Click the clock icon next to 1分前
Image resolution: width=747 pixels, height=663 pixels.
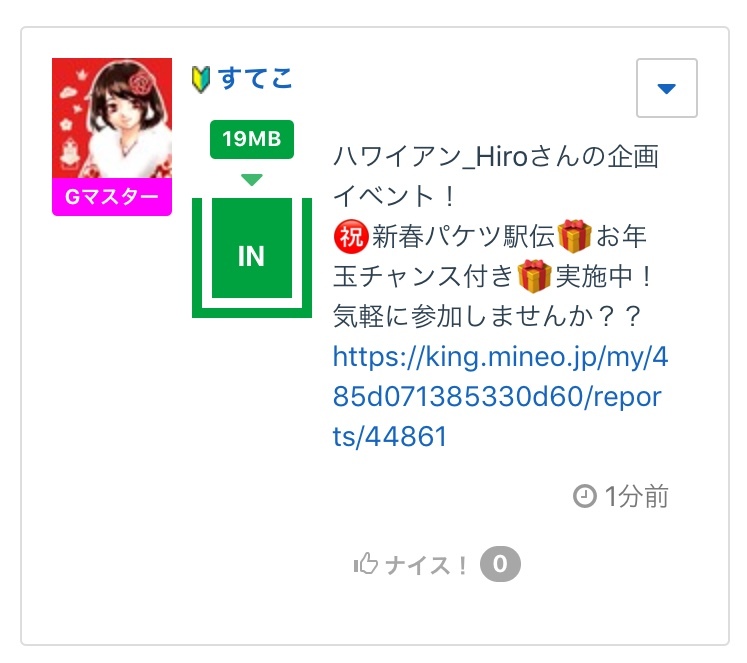click(x=585, y=496)
